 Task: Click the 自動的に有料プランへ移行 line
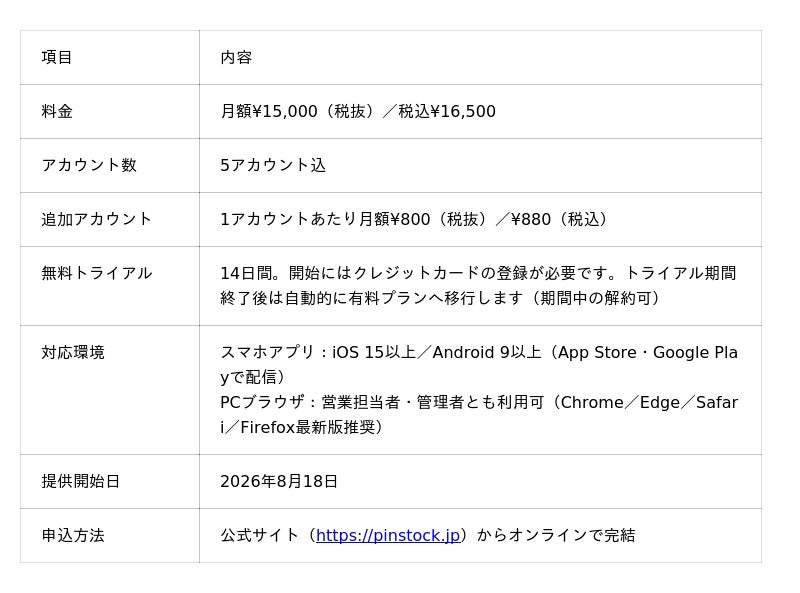click(440, 298)
